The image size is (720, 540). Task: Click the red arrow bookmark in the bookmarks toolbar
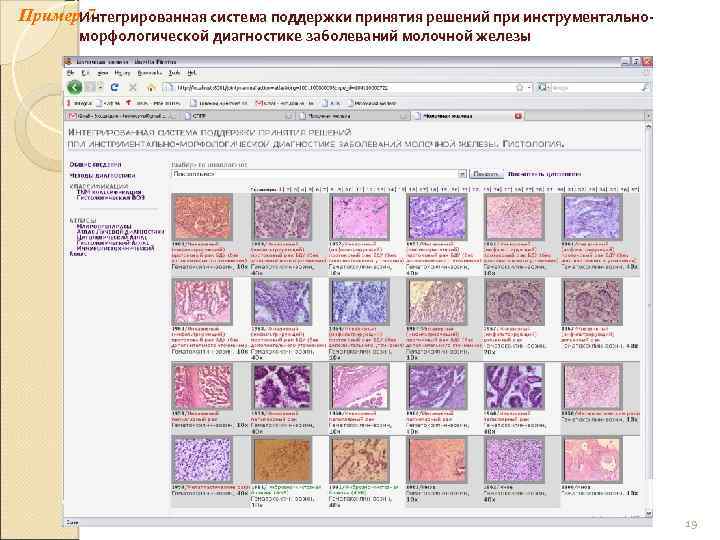tap(153, 103)
